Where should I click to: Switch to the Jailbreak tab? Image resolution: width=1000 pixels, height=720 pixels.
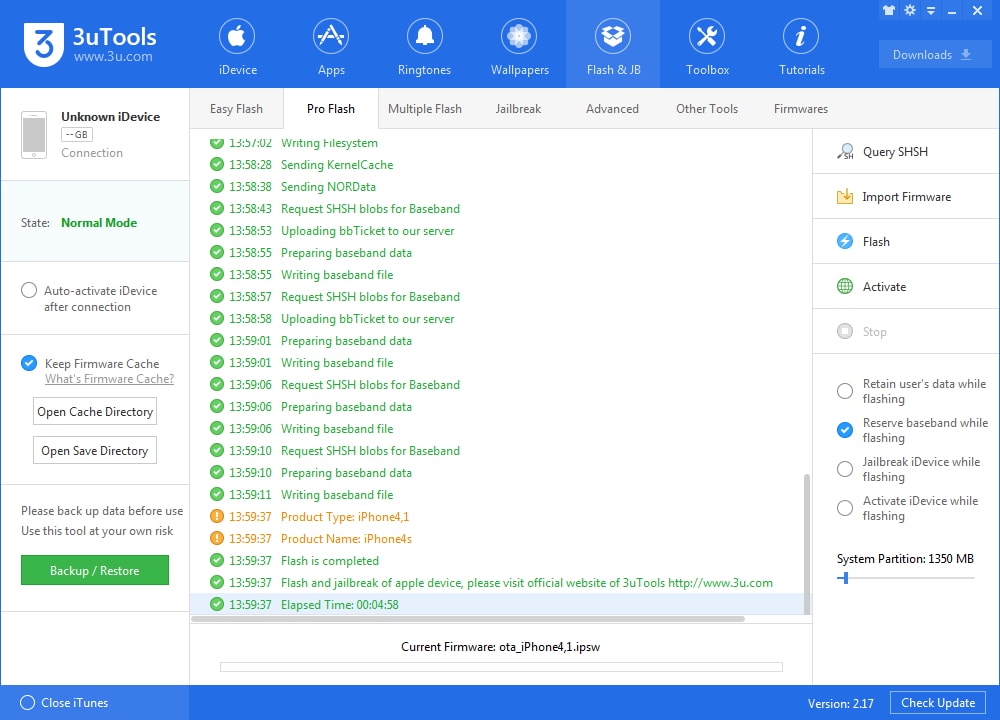coord(518,109)
